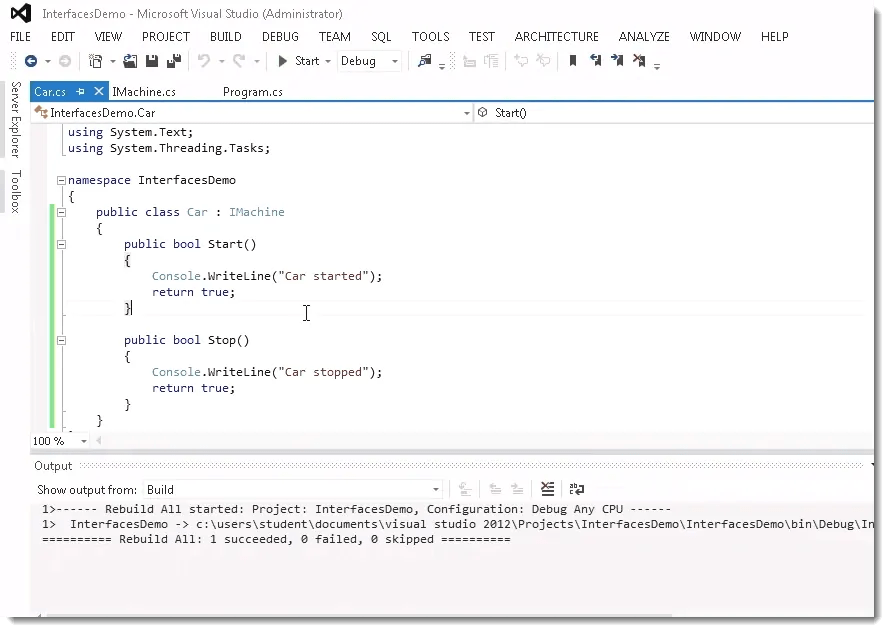Click the Navigate Backward arrow icon
The width and height of the screenshot is (889, 632).
point(33,61)
